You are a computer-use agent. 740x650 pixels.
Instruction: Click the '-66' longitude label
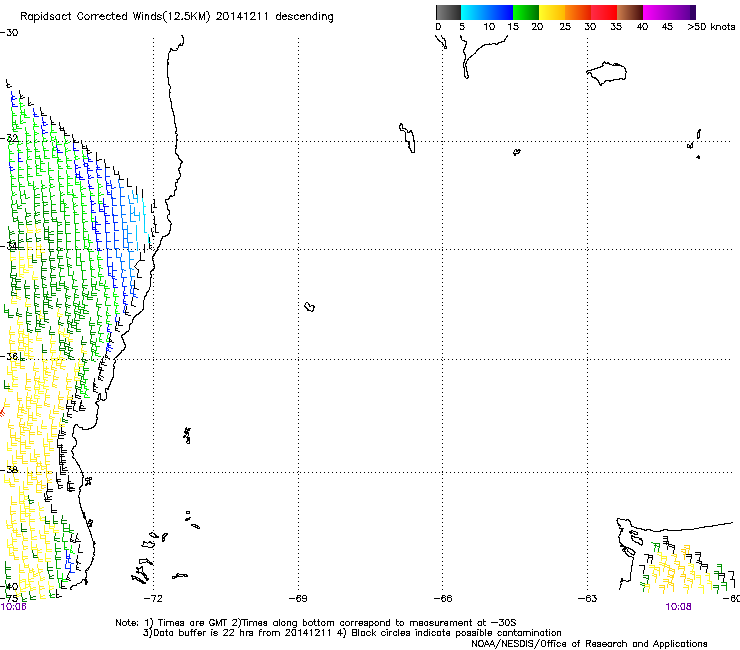[x=442, y=599]
